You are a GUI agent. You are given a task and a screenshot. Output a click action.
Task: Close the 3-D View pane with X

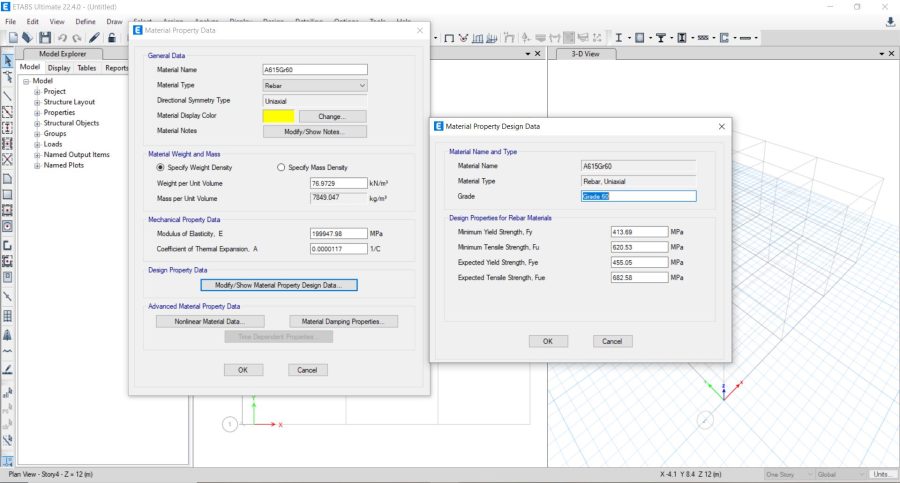891,53
